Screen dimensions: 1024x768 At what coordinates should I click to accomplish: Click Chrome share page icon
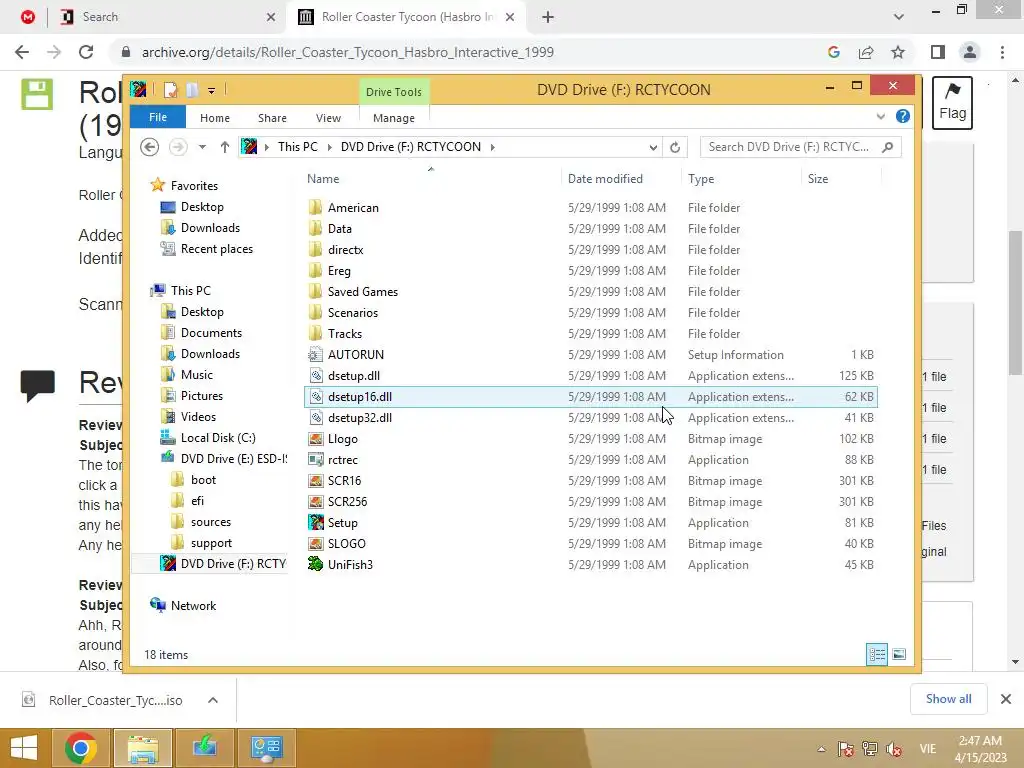click(866, 52)
